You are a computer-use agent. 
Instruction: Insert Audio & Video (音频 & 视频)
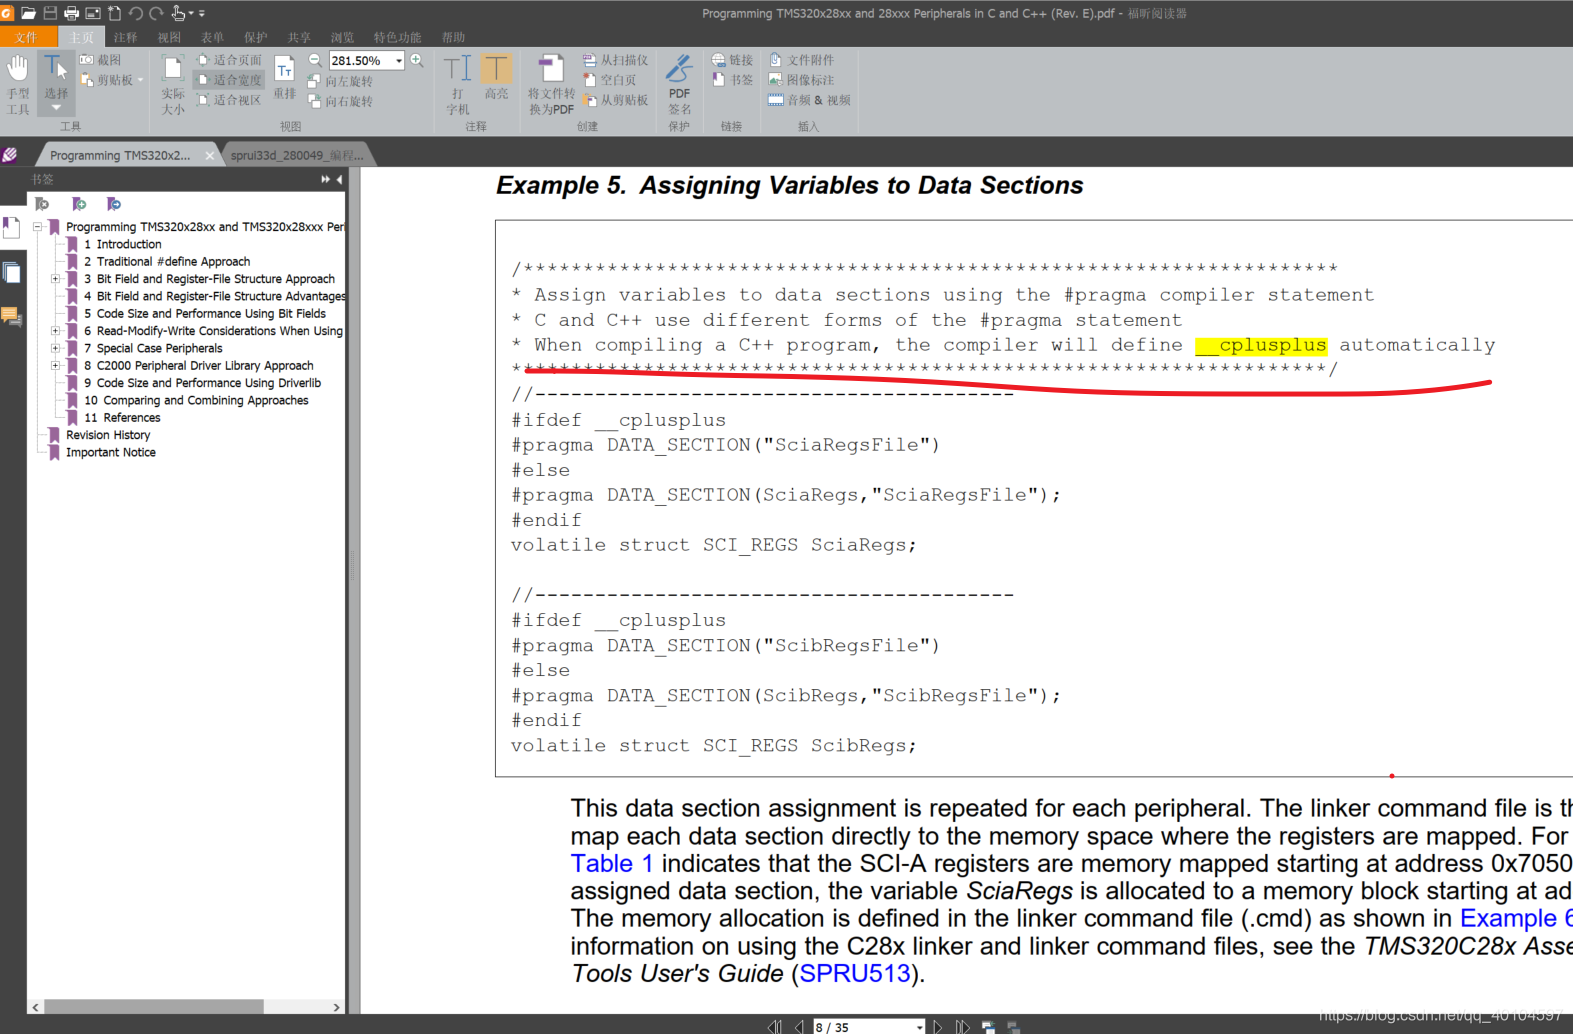[x=809, y=100]
